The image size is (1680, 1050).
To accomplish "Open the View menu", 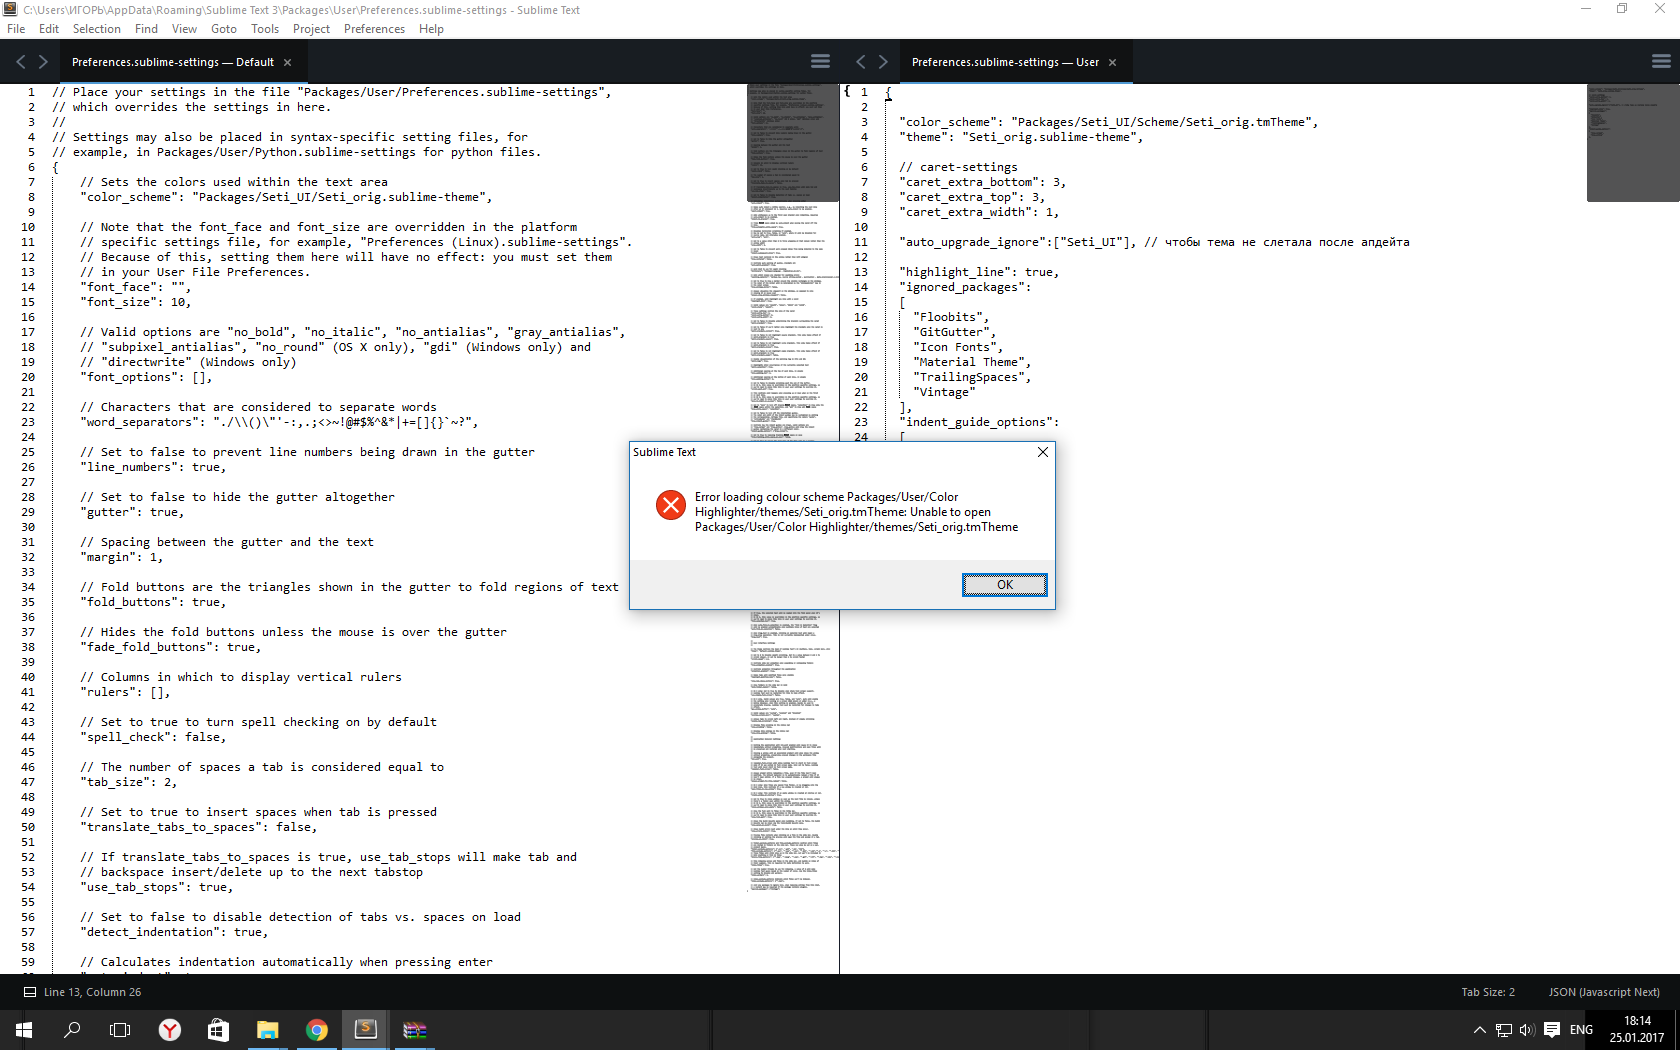I will [x=184, y=29].
